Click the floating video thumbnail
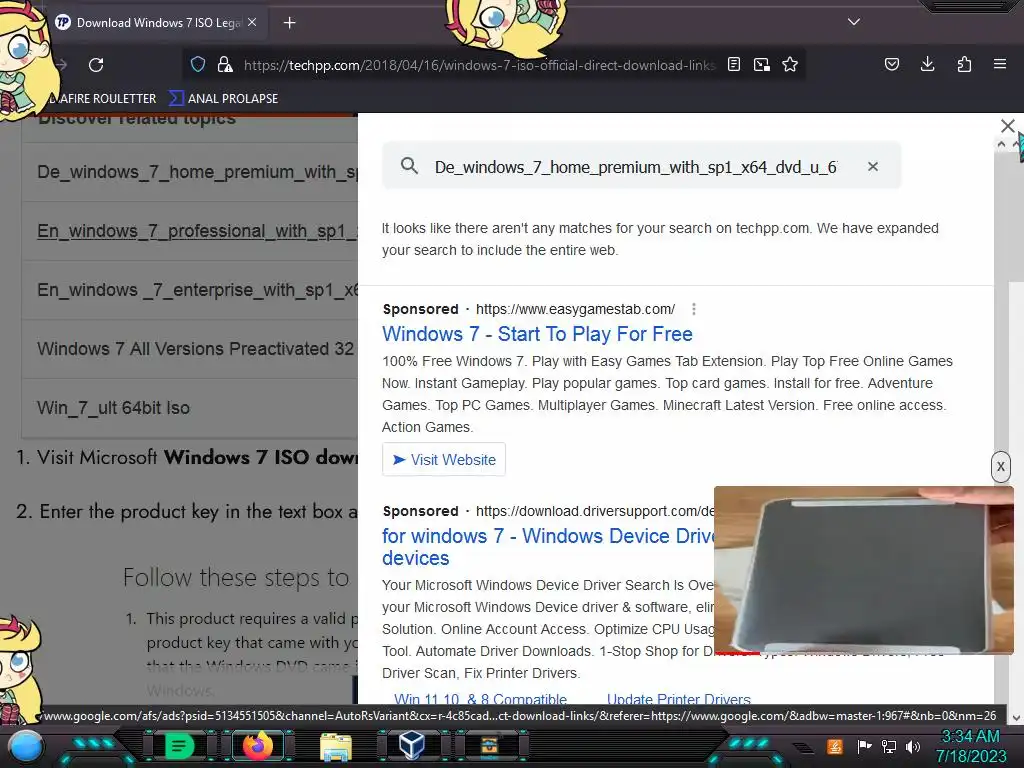The width and height of the screenshot is (1024, 768). (863, 569)
